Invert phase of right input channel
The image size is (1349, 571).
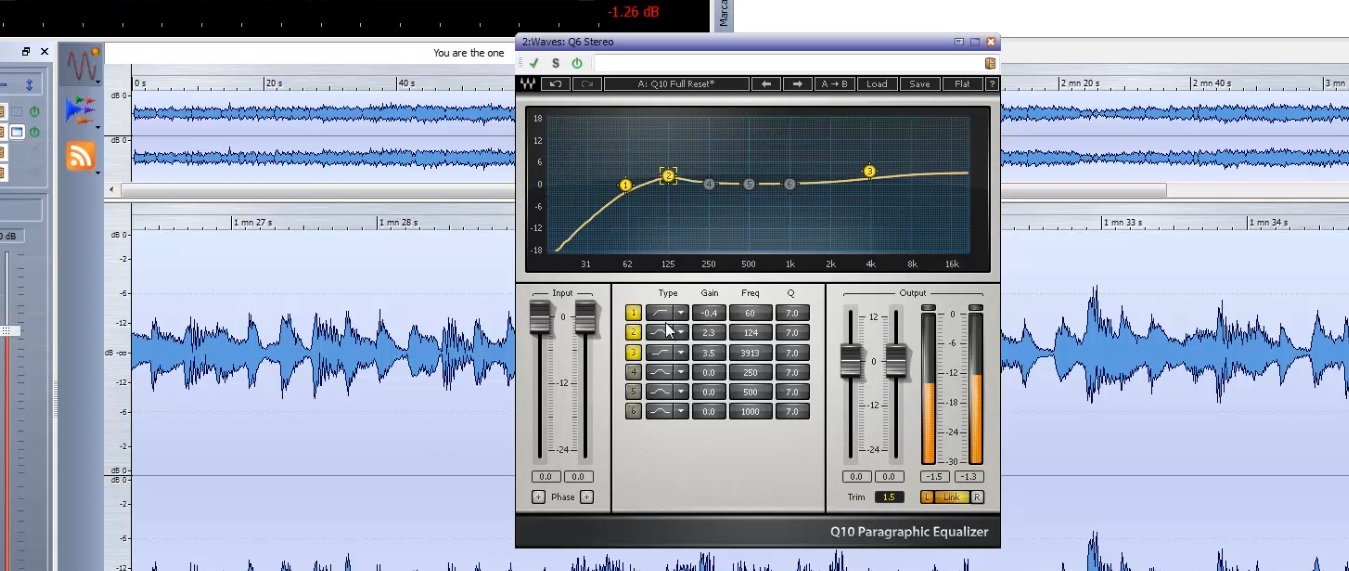coord(587,497)
